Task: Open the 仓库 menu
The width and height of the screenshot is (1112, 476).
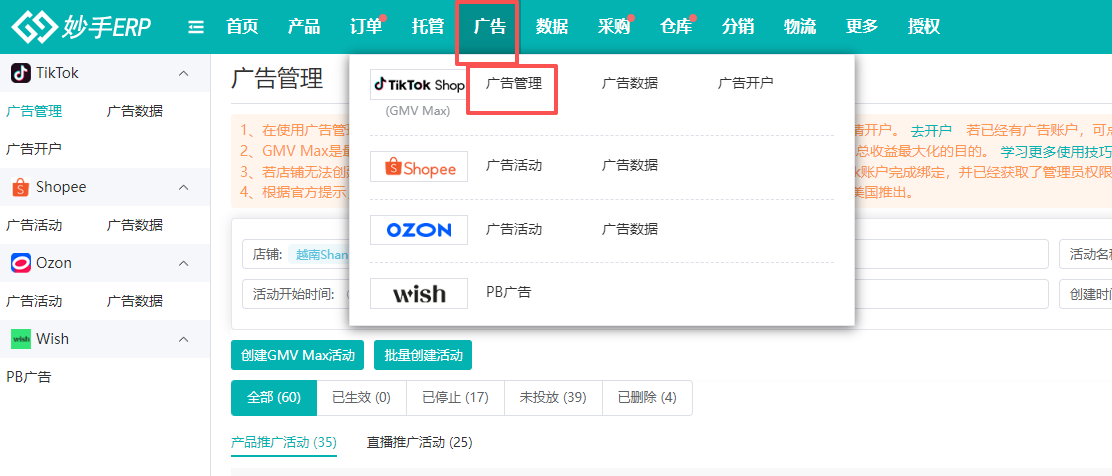Action: click(x=676, y=27)
